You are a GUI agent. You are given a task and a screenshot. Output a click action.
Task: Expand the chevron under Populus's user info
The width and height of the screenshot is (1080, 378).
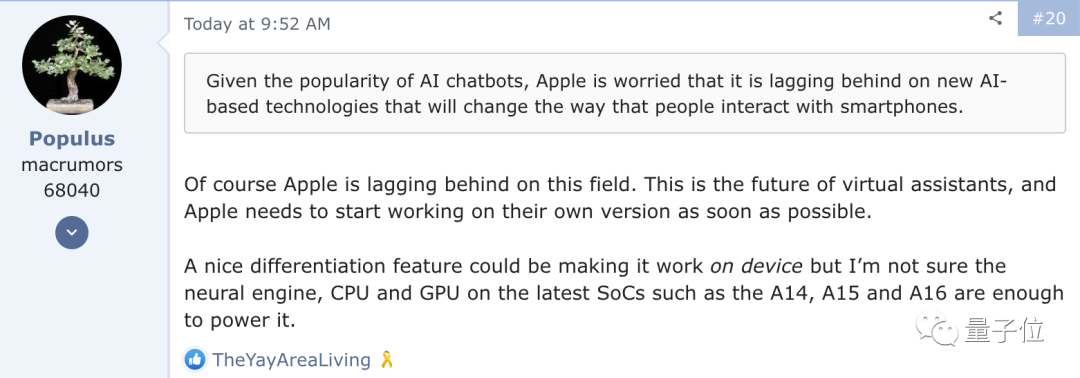point(72,233)
